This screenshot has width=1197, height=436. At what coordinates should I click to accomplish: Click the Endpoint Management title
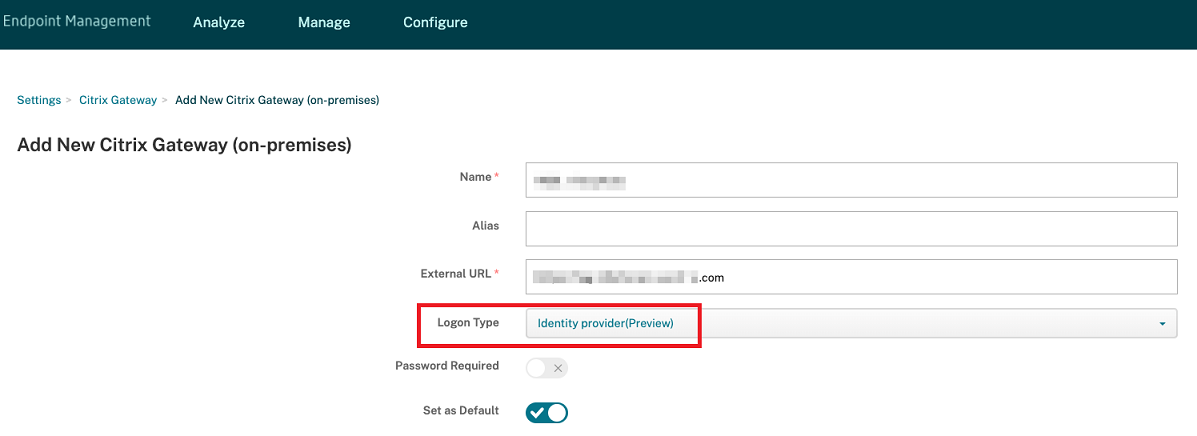point(76,21)
